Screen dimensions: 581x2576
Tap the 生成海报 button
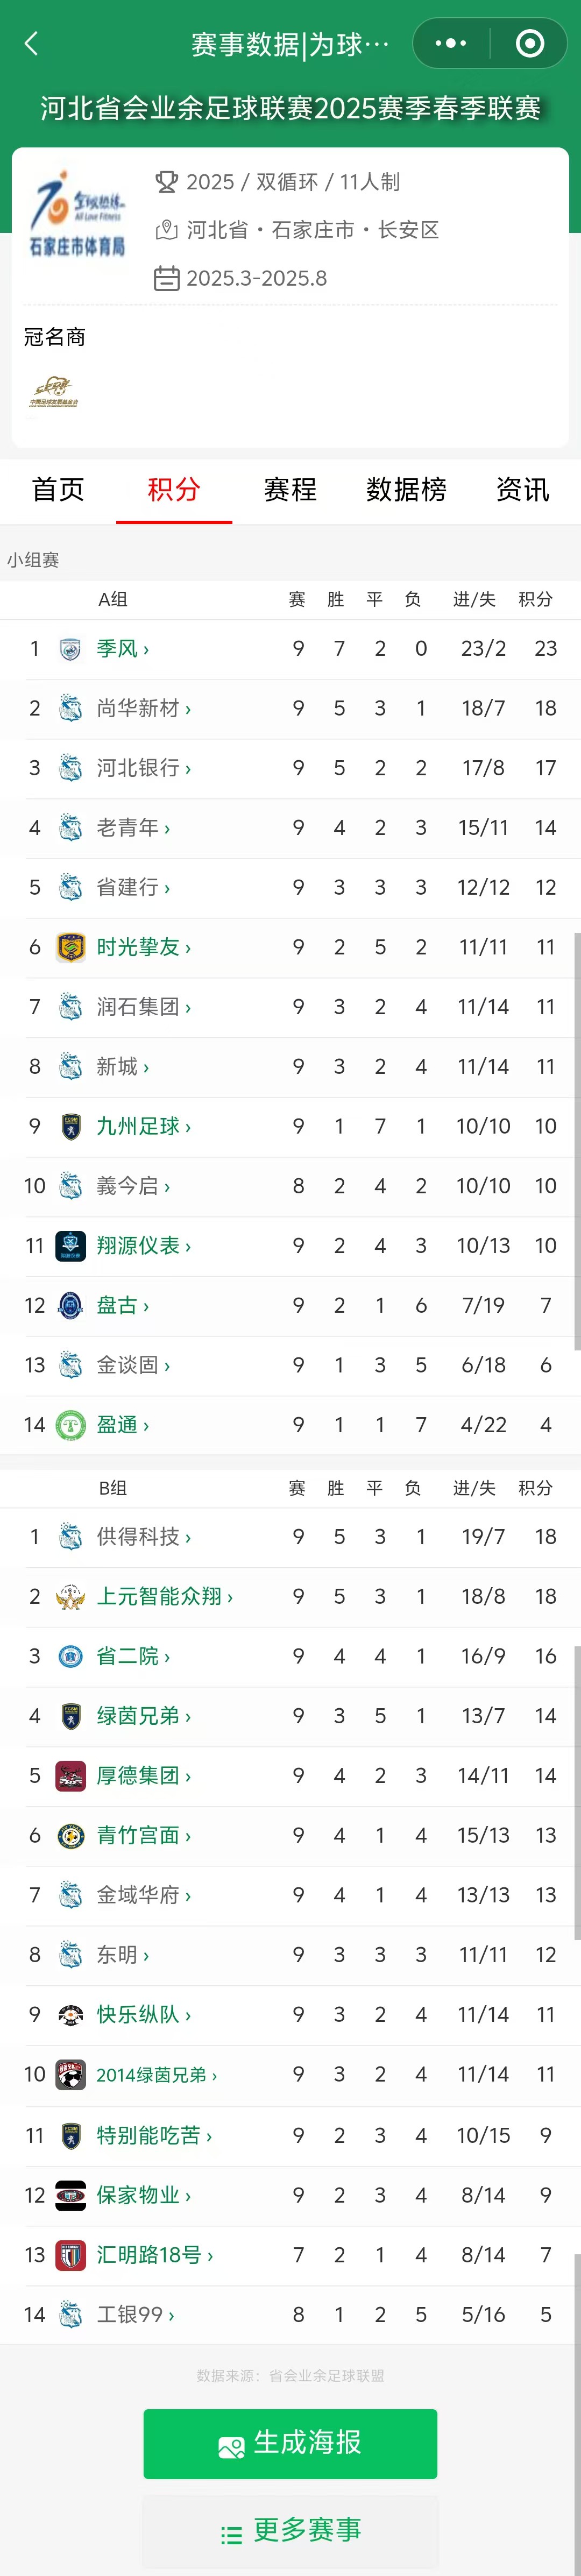[290, 2444]
